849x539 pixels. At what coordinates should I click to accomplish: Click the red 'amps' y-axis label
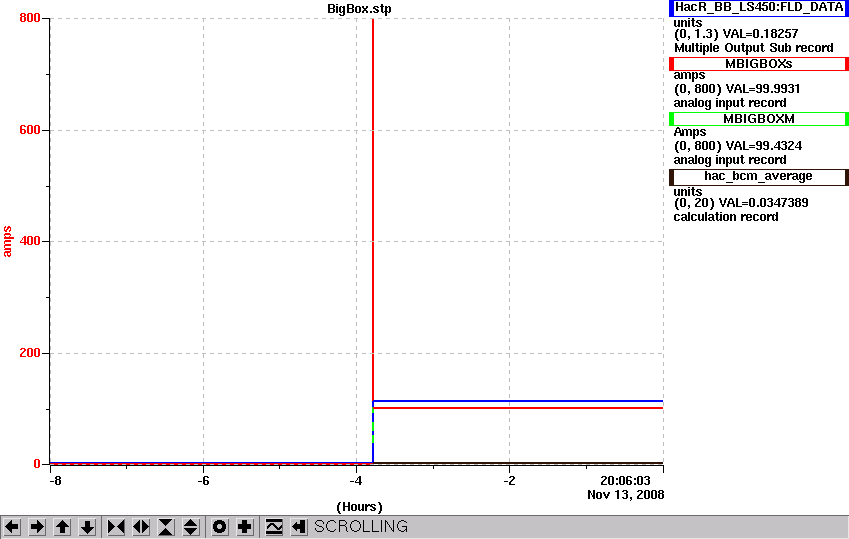pyautogui.click(x=7, y=242)
